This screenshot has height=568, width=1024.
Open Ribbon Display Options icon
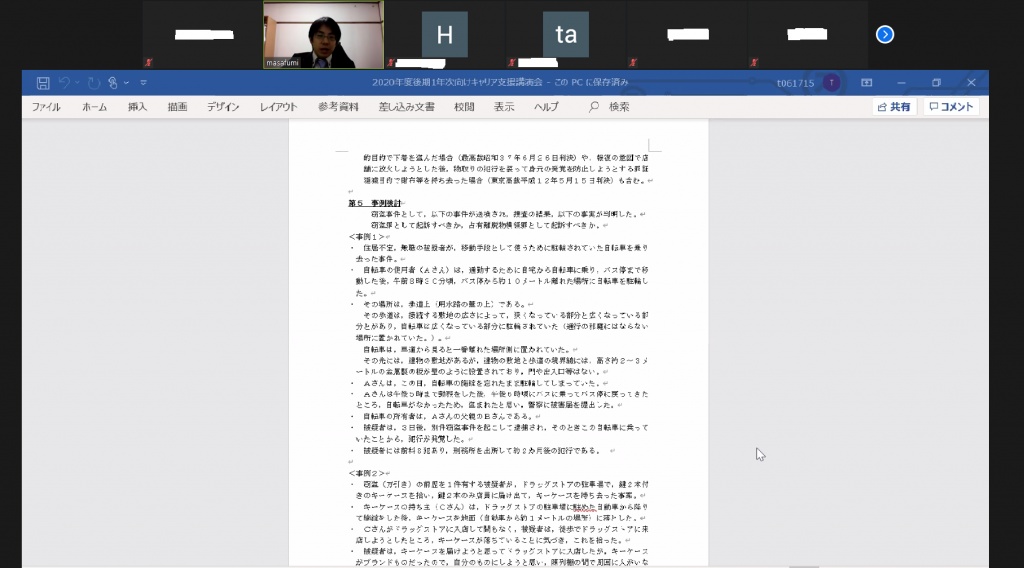click(x=867, y=83)
